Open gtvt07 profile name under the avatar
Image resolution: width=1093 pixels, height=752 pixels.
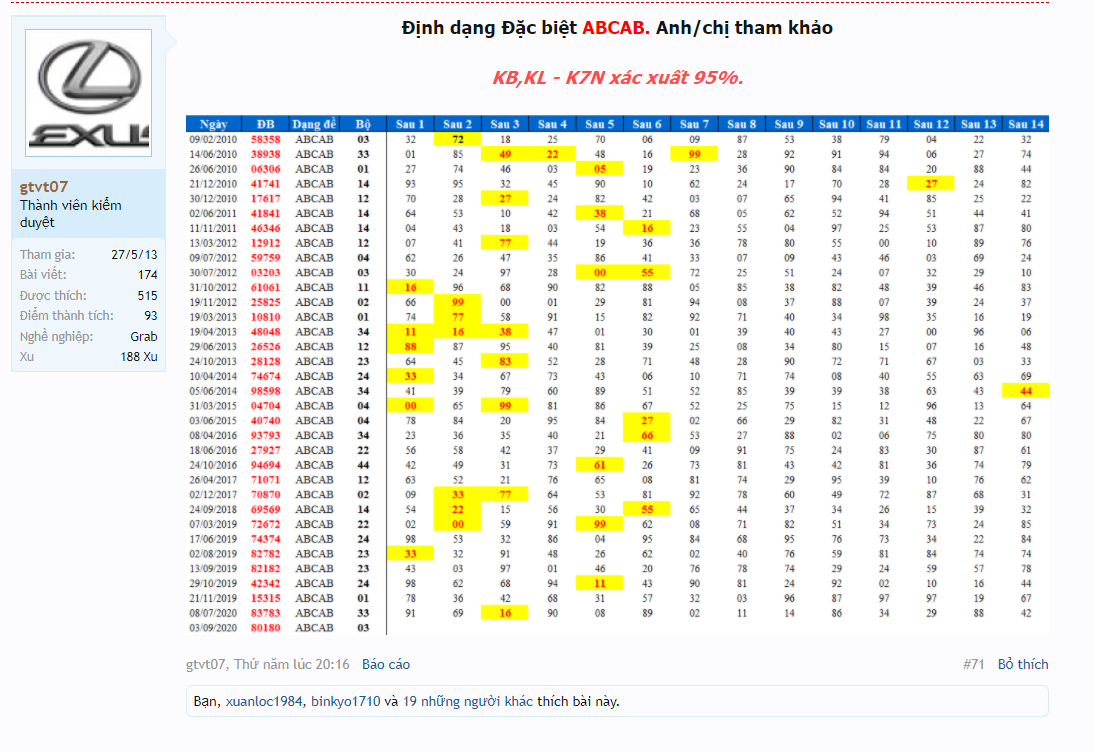(x=44, y=187)
